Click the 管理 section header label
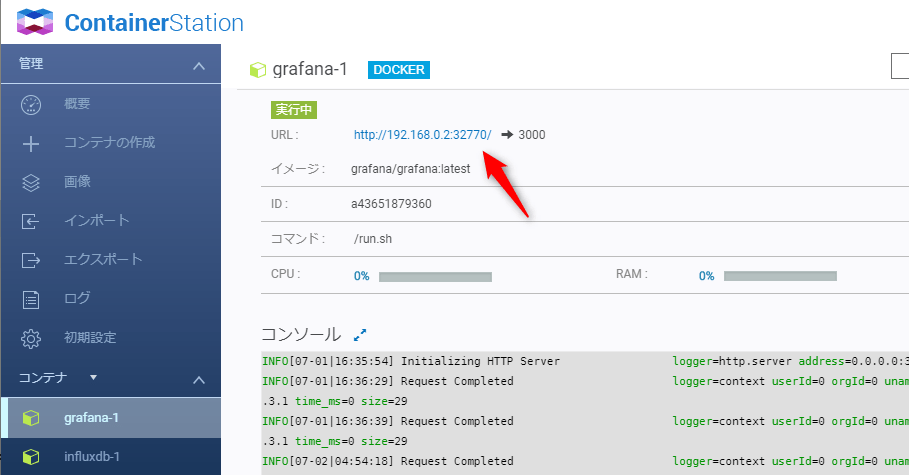Image resolution: width=909 pixels, height=475 pixels. 31,64
